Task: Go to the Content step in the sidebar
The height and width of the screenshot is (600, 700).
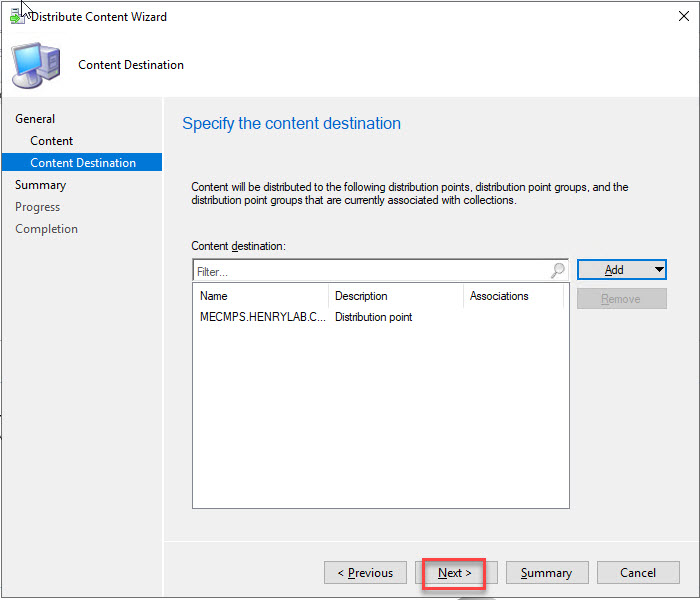Action: coord(52,141)
